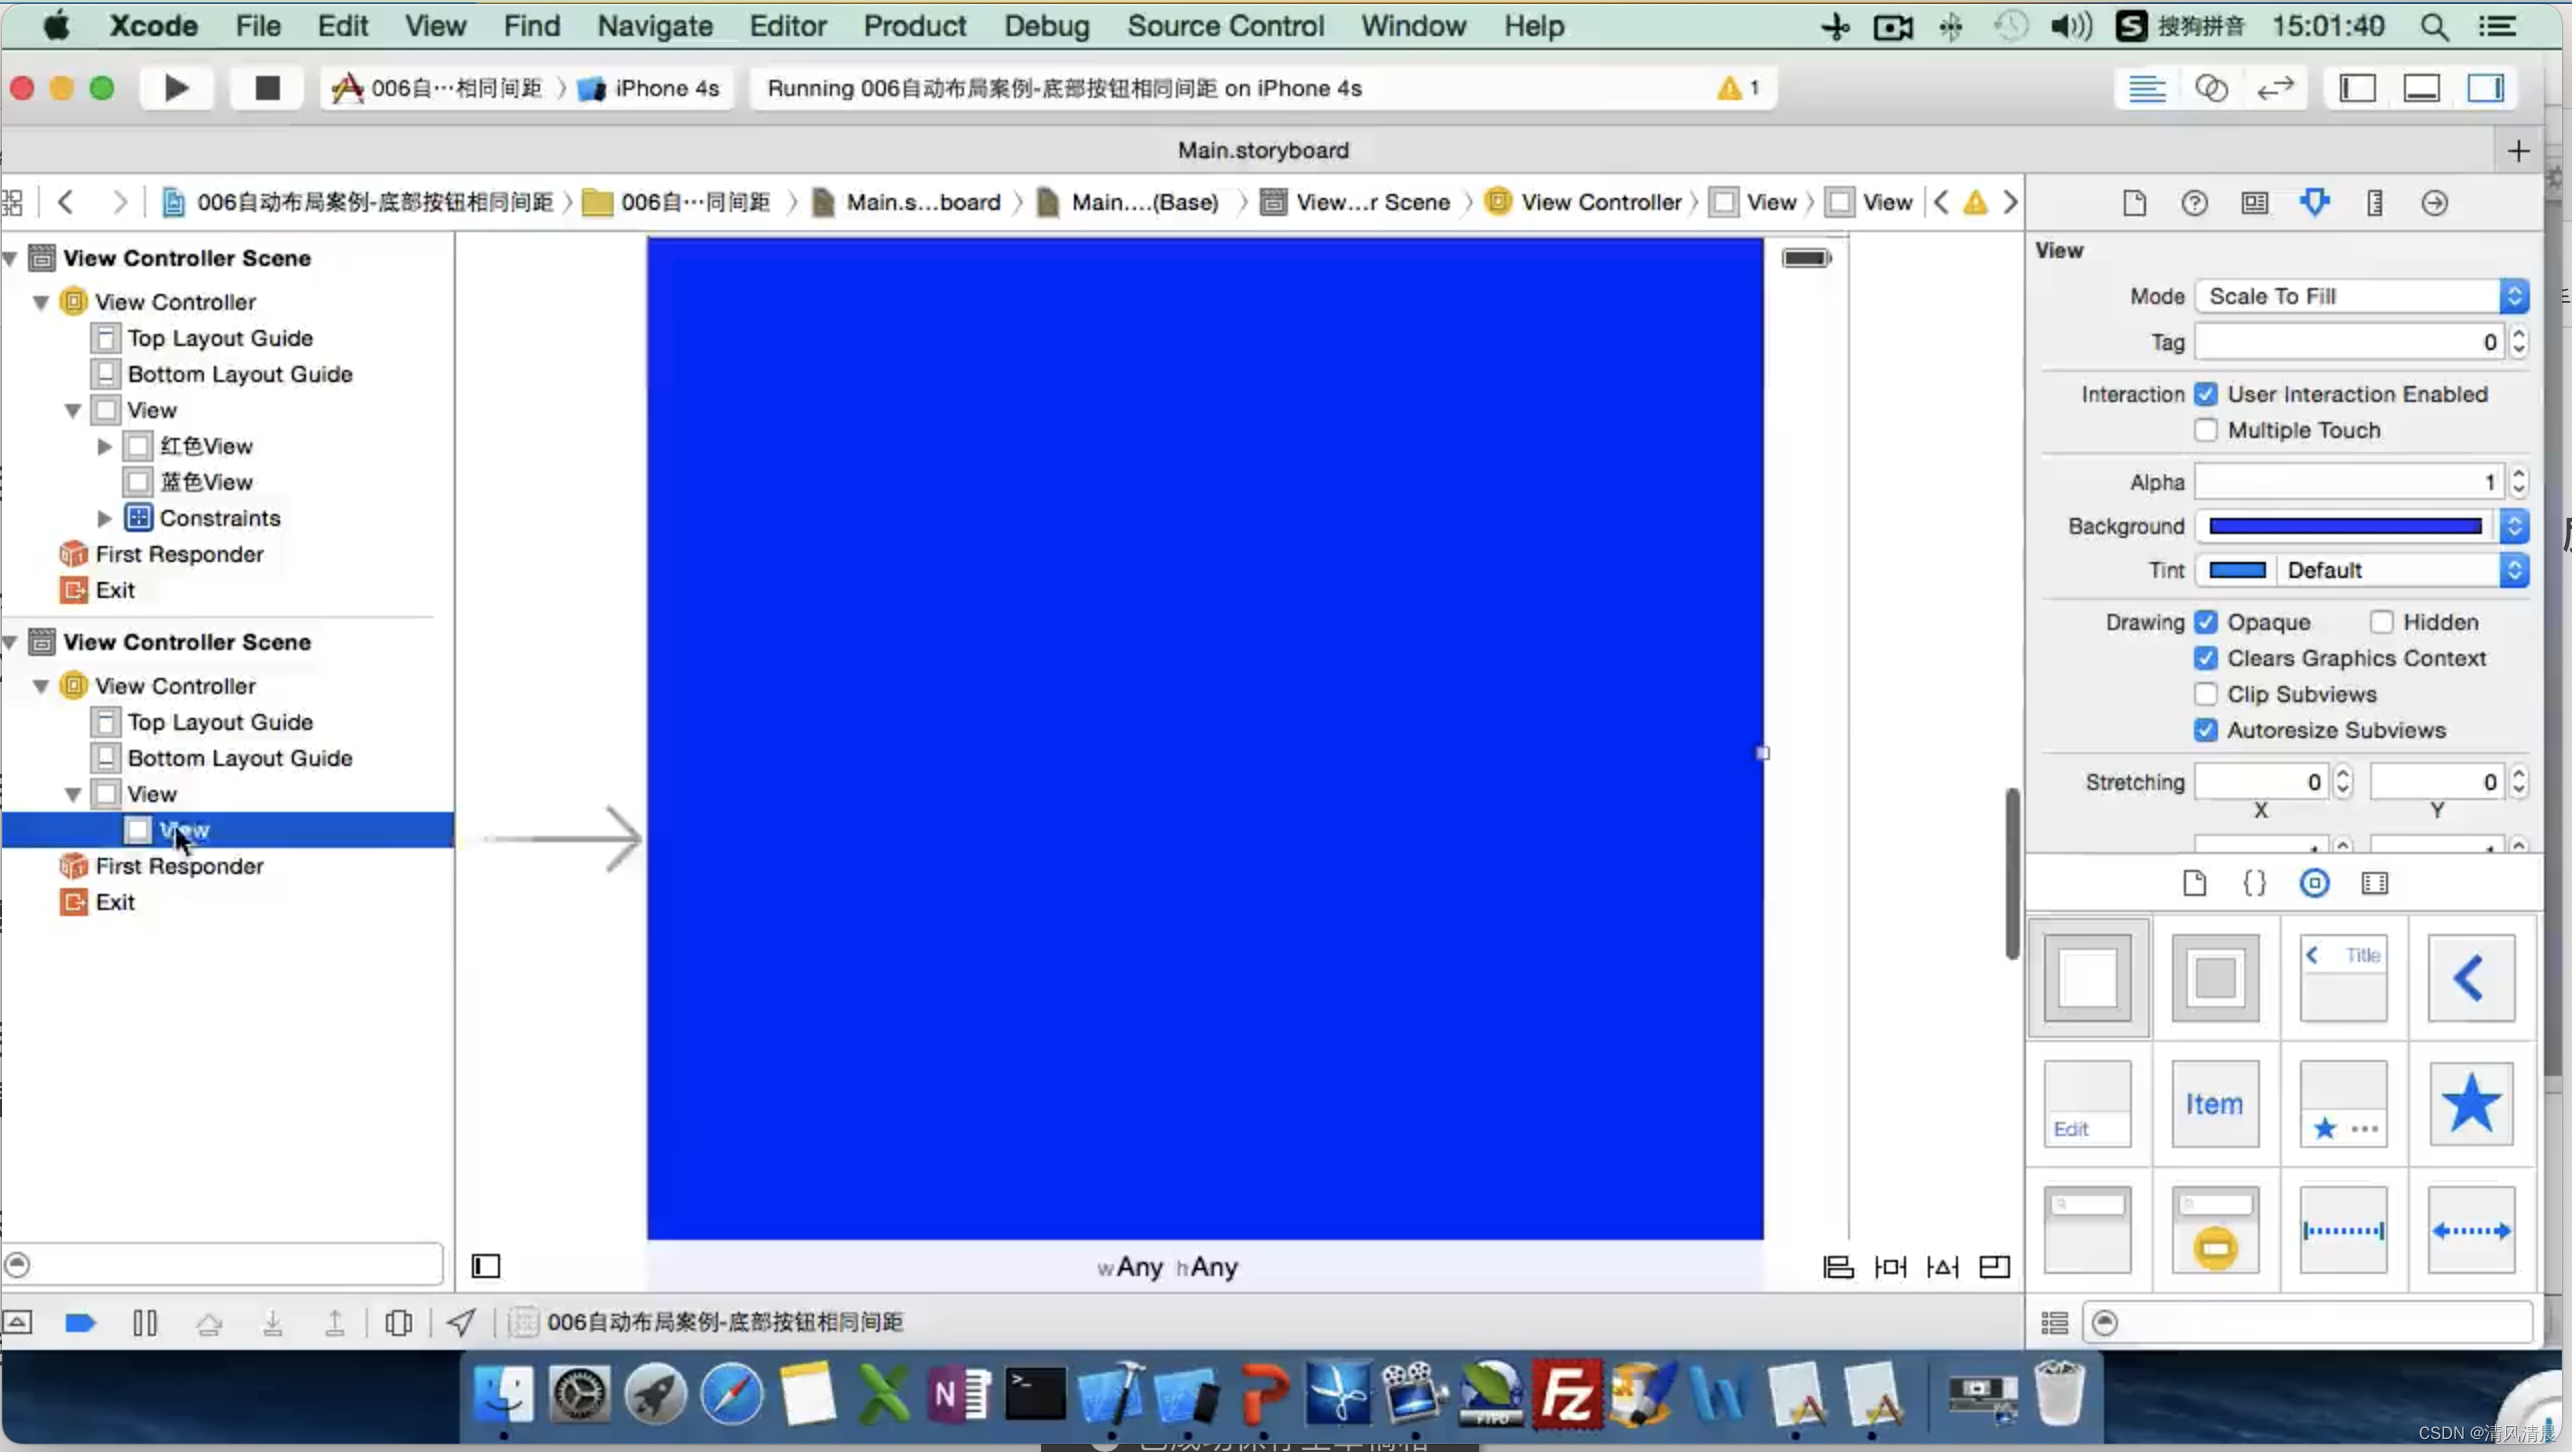
Task: Click the wAny hAny size class button
Action: pyautogui.click(x=1164, y=1267)
